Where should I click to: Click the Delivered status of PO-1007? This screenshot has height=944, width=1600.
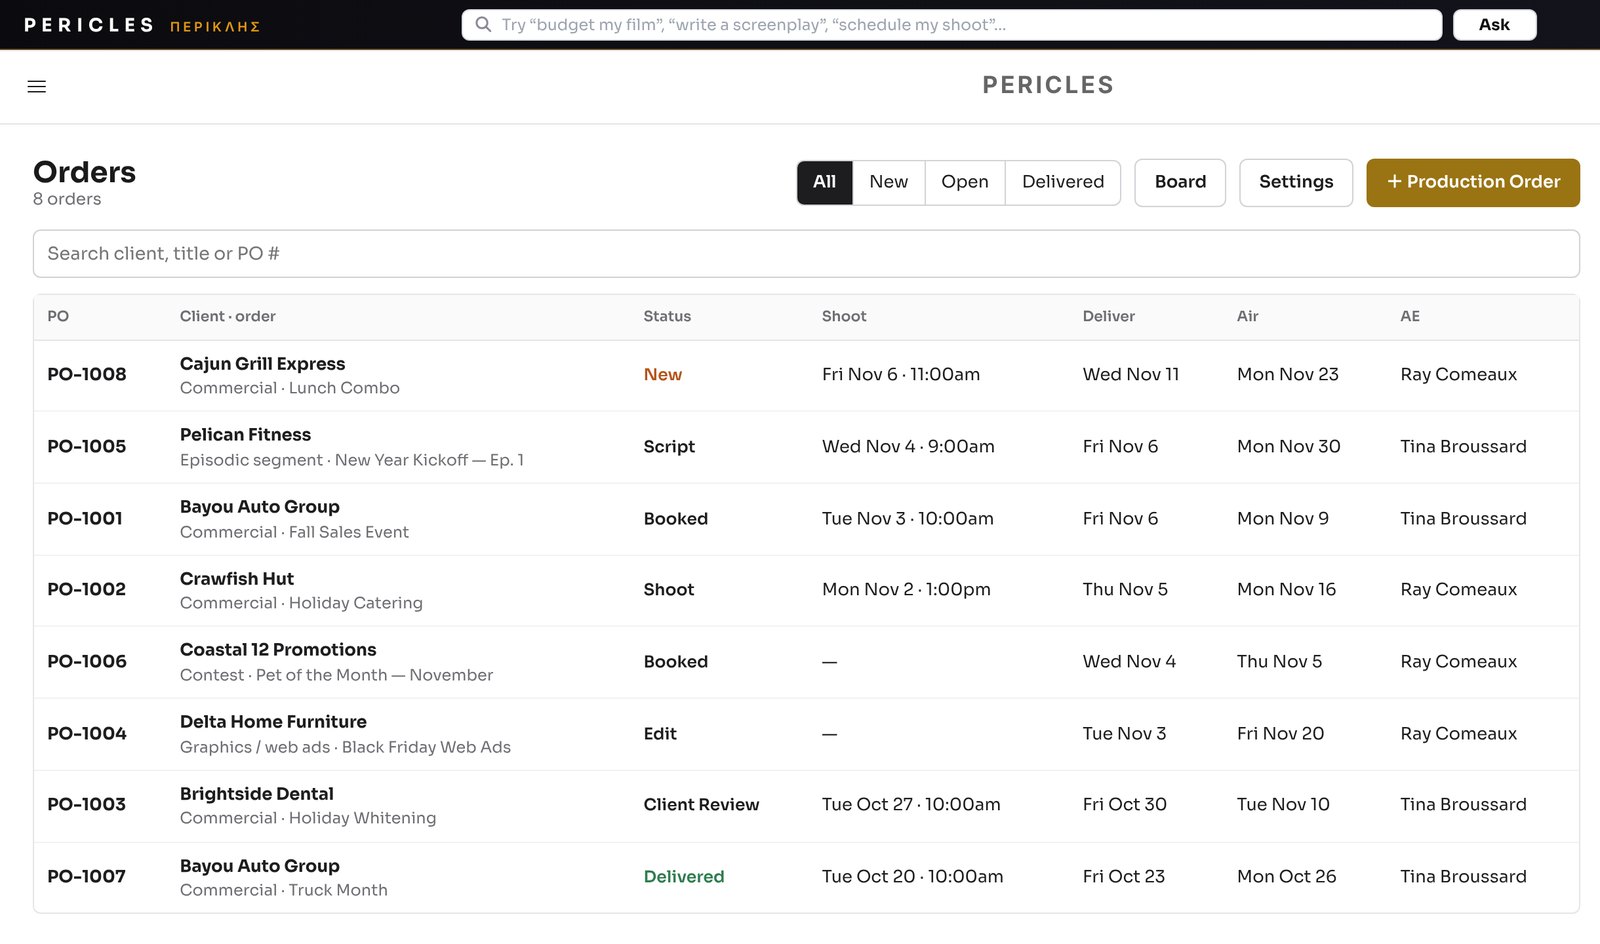[684, 877]
